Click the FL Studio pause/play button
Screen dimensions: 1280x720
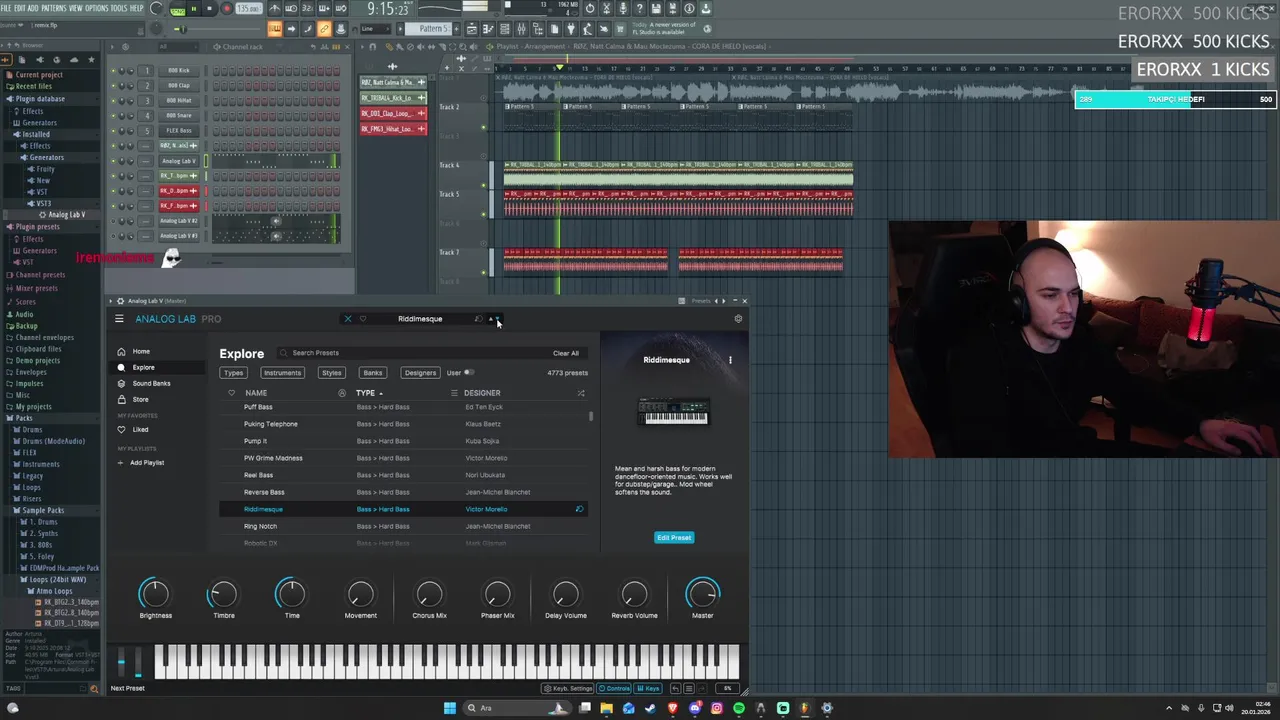click(x=193, y=9)
